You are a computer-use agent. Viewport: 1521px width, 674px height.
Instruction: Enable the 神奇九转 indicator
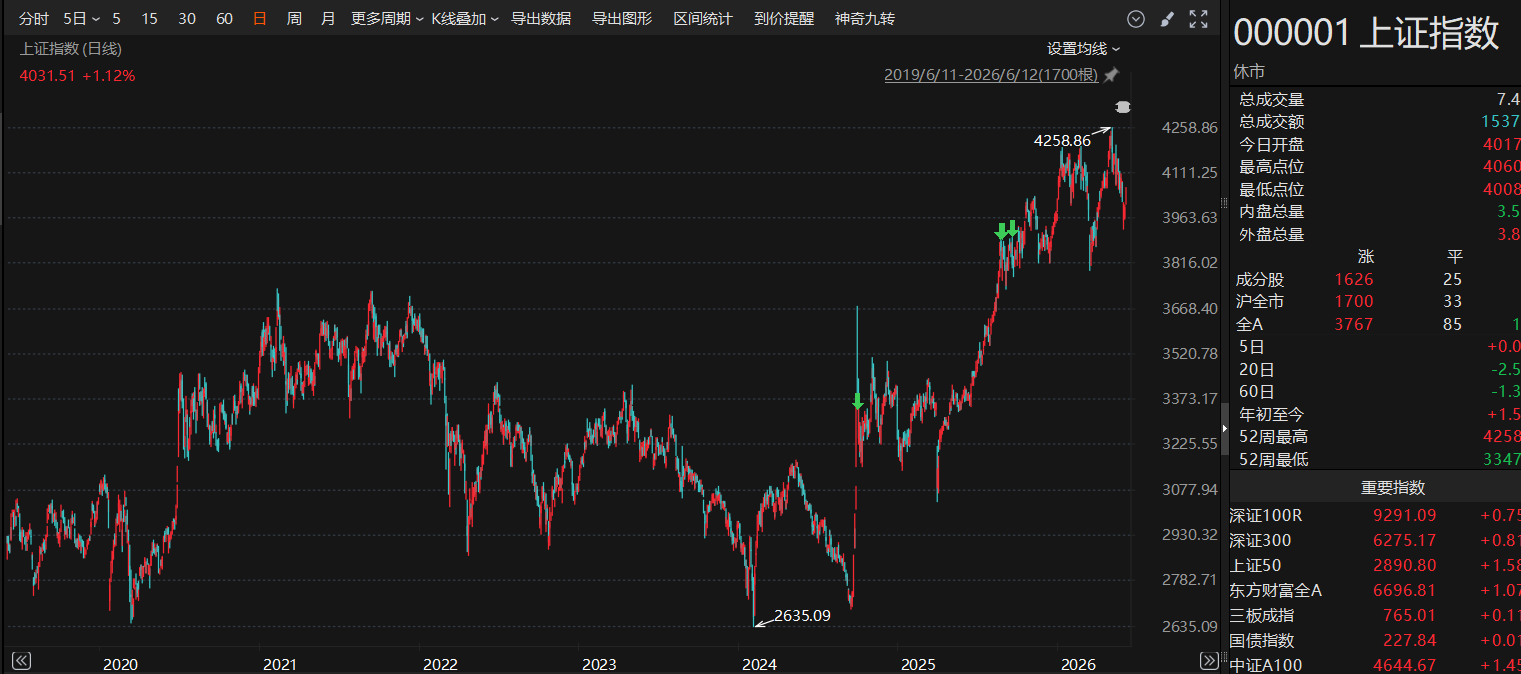tap(865, 19)
